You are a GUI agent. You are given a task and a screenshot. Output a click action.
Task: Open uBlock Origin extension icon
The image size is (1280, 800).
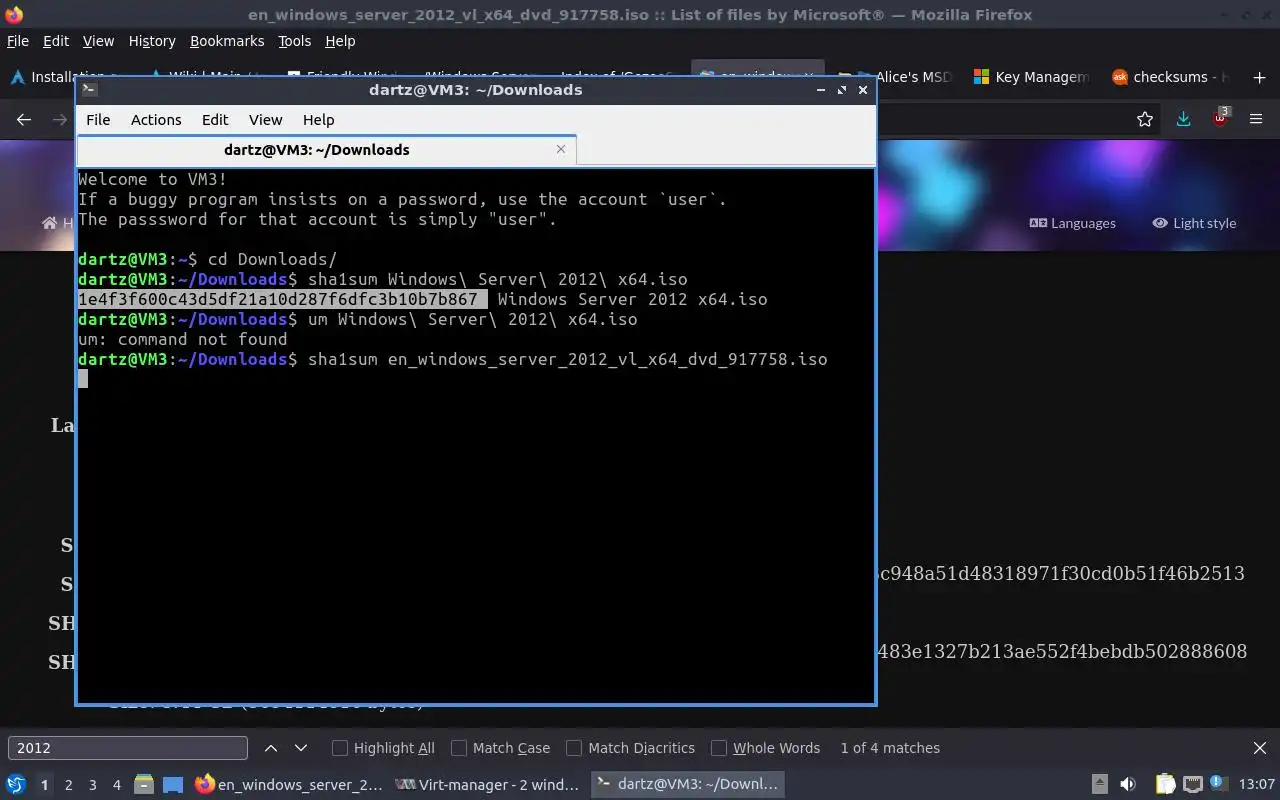1220,118
